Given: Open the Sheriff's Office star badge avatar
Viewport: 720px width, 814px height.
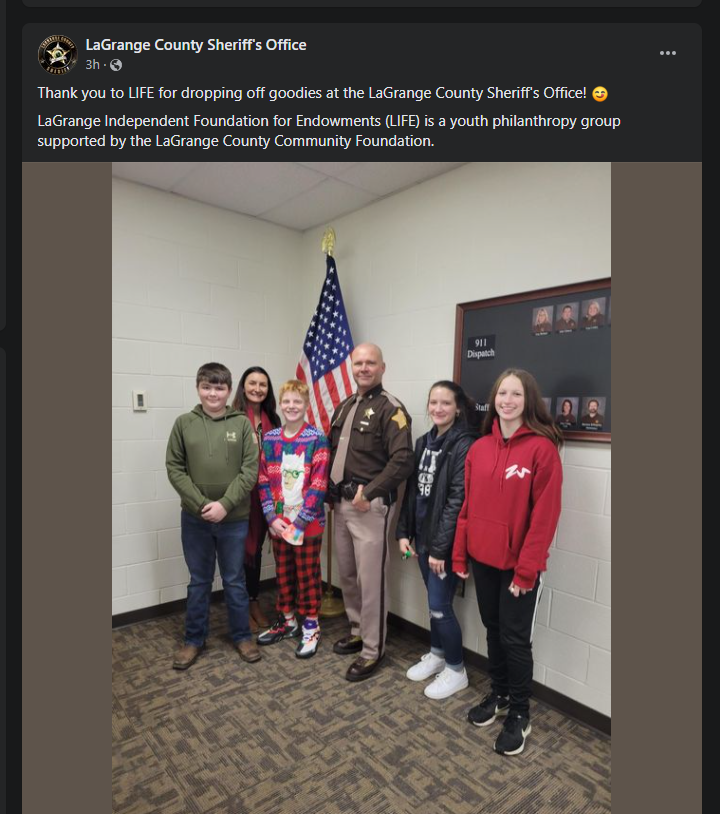Looking at the screenshot, I should [x=58, y=55].
